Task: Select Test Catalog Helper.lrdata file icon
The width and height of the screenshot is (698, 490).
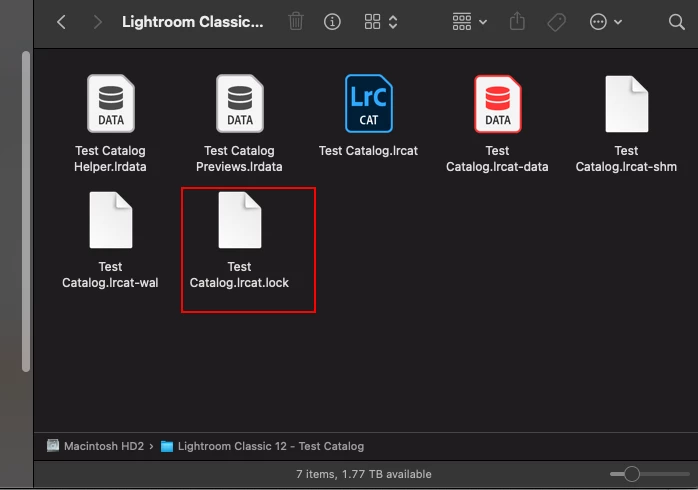Action: (111, 104)
